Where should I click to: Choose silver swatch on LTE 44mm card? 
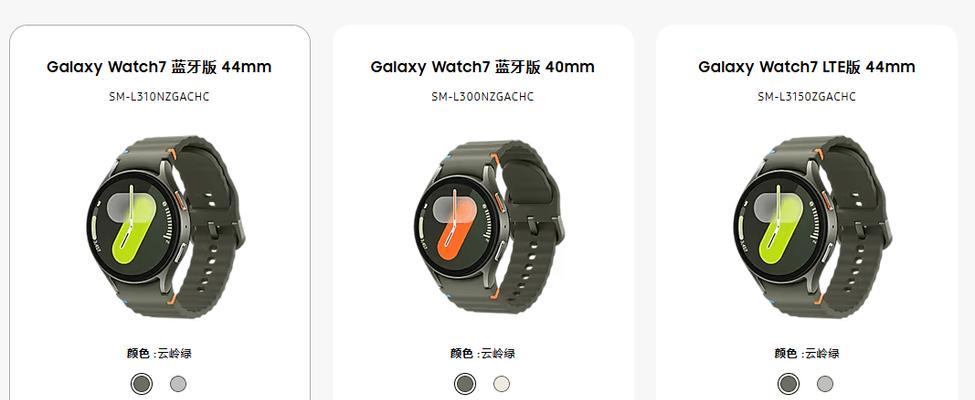[825, 383]
